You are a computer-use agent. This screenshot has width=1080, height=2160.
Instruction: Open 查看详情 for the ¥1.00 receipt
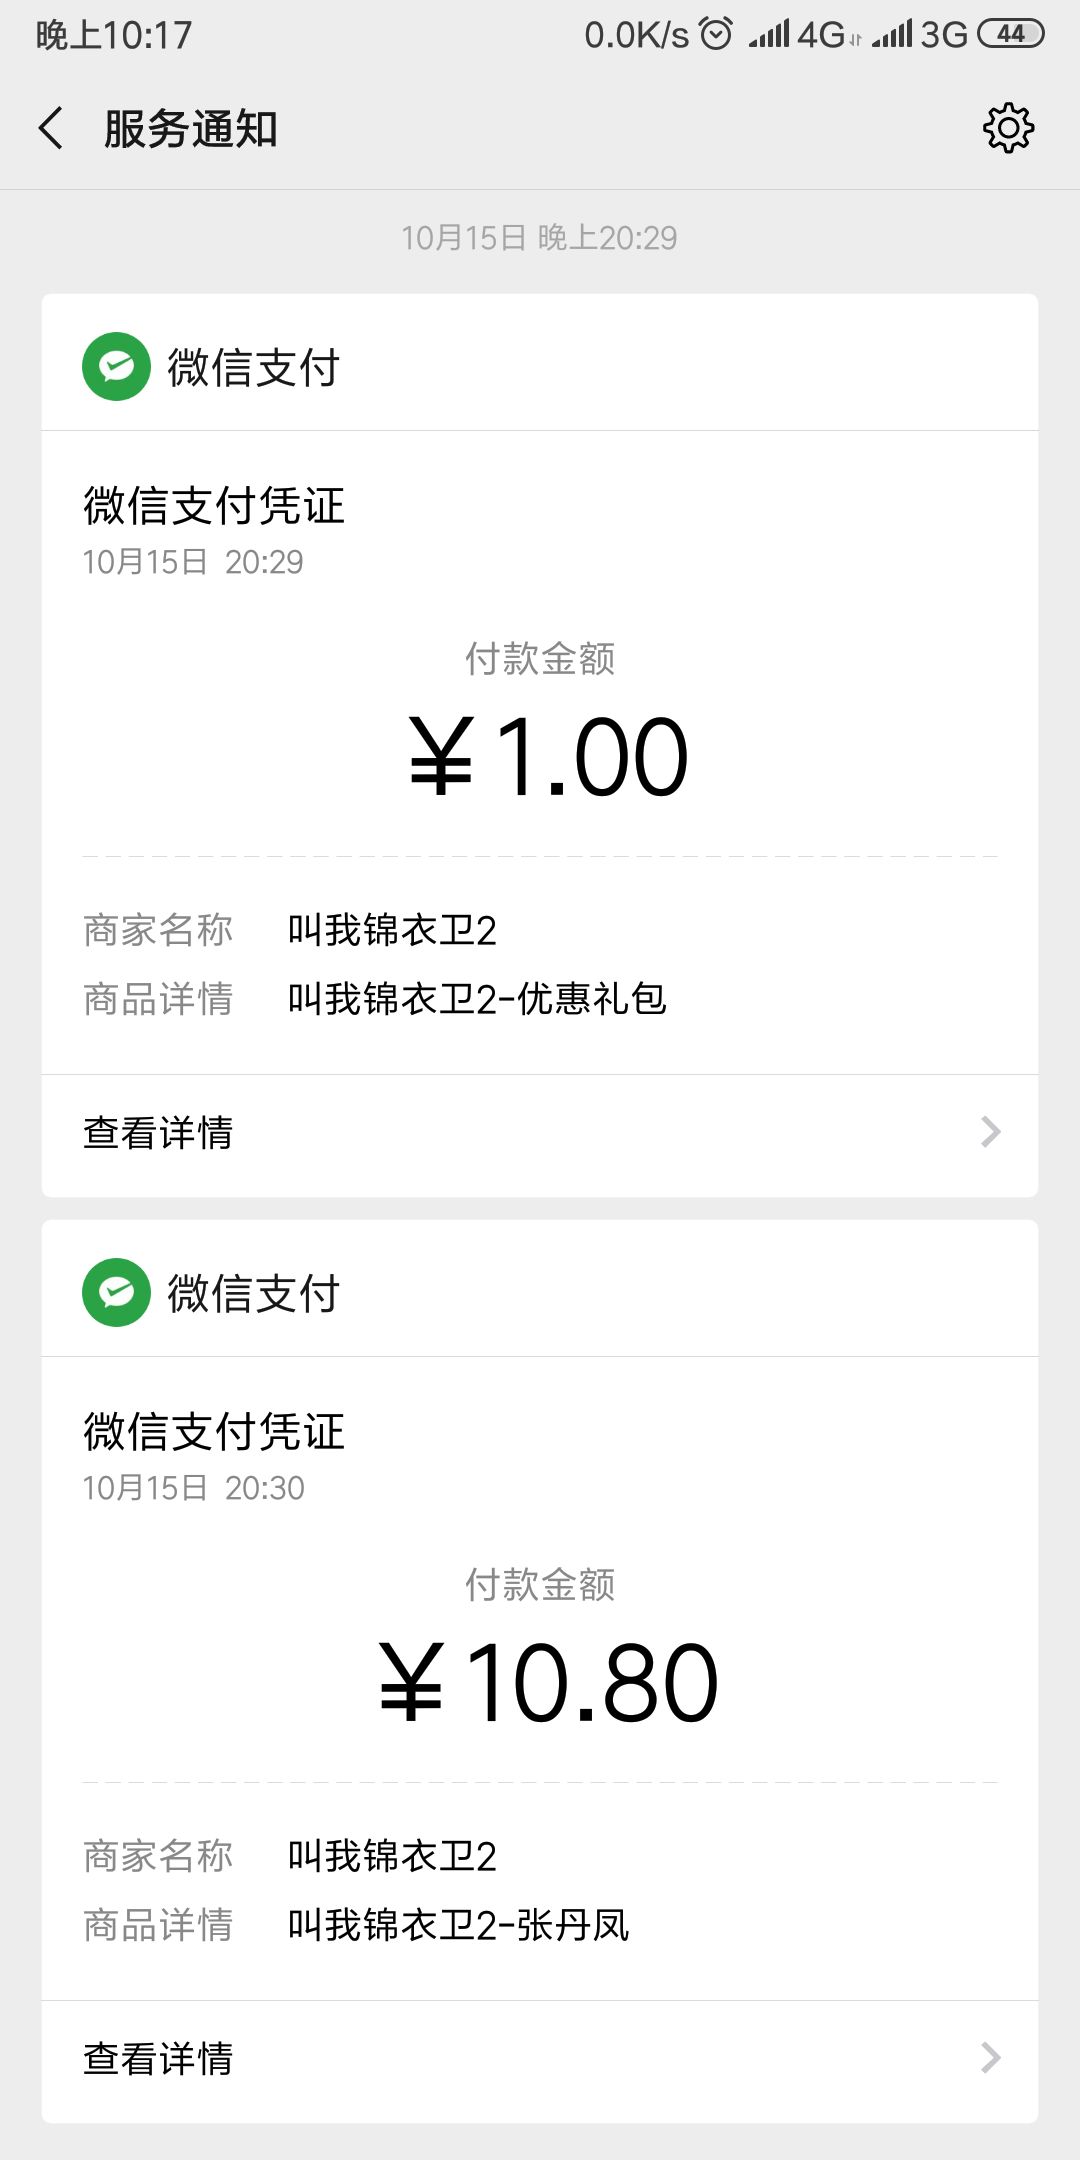158,1133
